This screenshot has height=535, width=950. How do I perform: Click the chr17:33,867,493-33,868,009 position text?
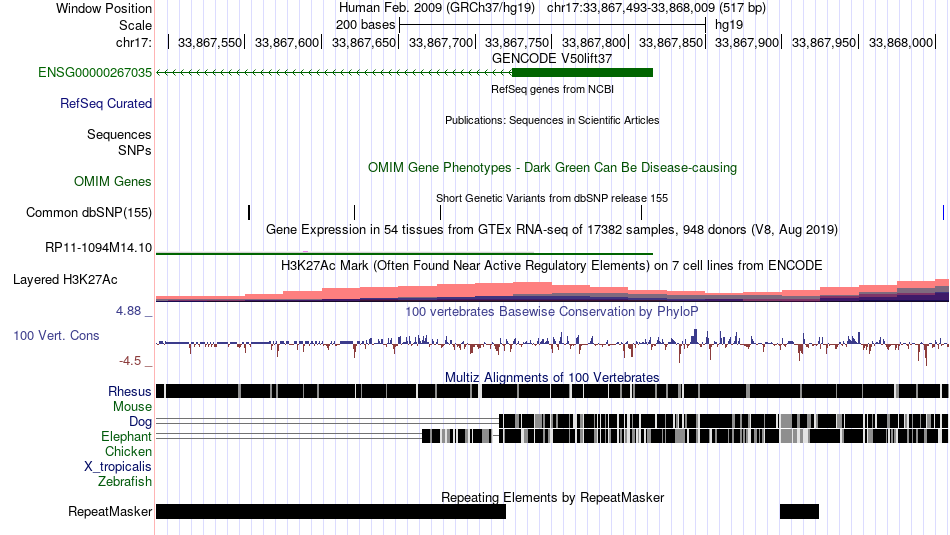pyautogui.click(x=656, y=8)
